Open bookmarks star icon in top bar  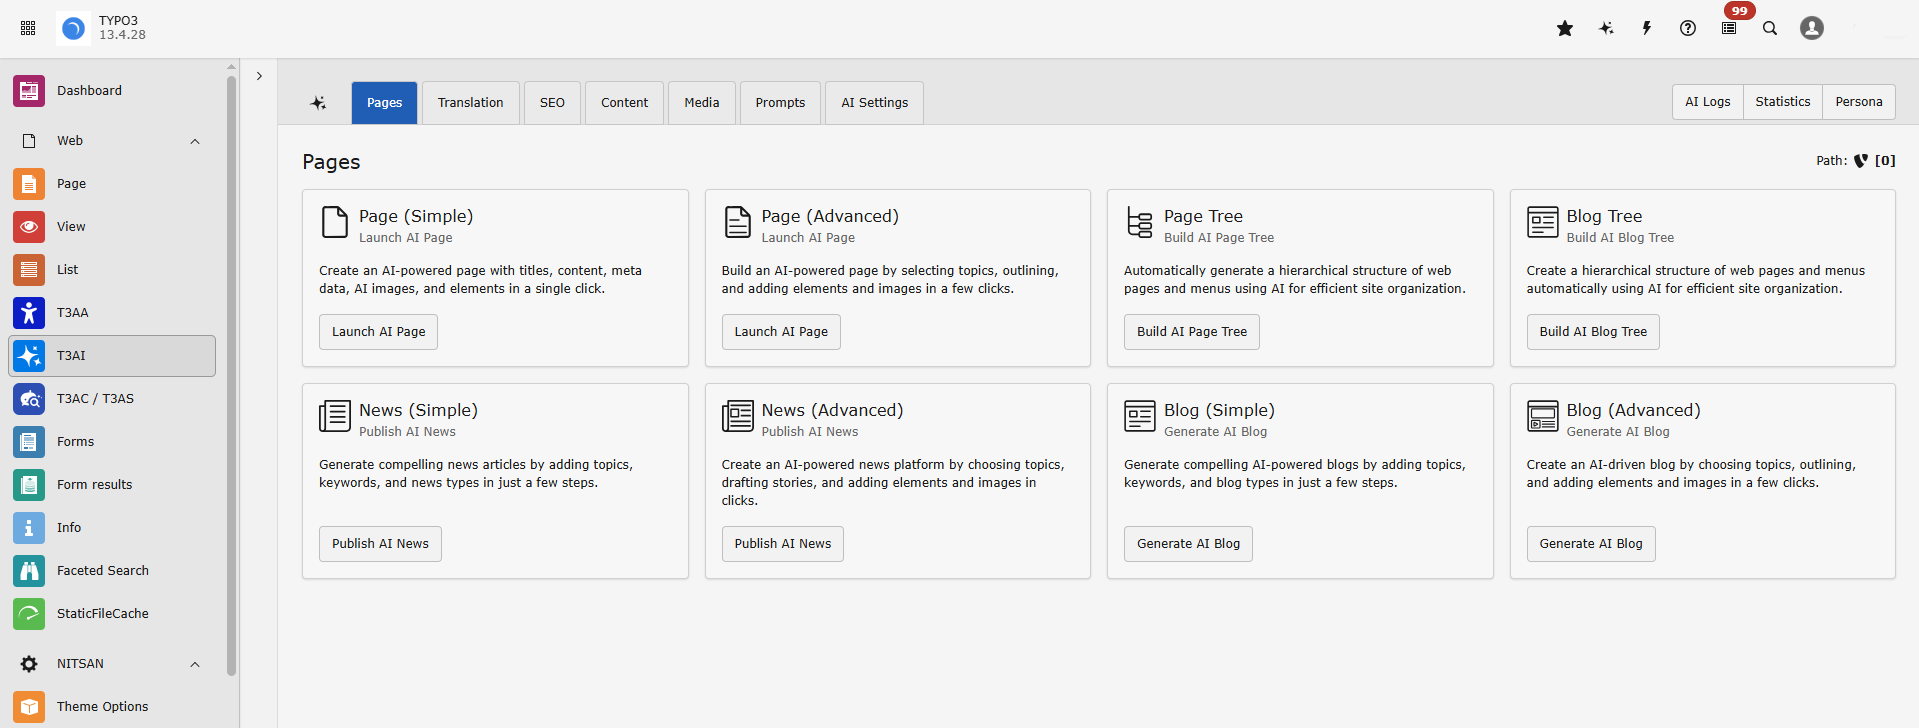[x=1565, y=28]
